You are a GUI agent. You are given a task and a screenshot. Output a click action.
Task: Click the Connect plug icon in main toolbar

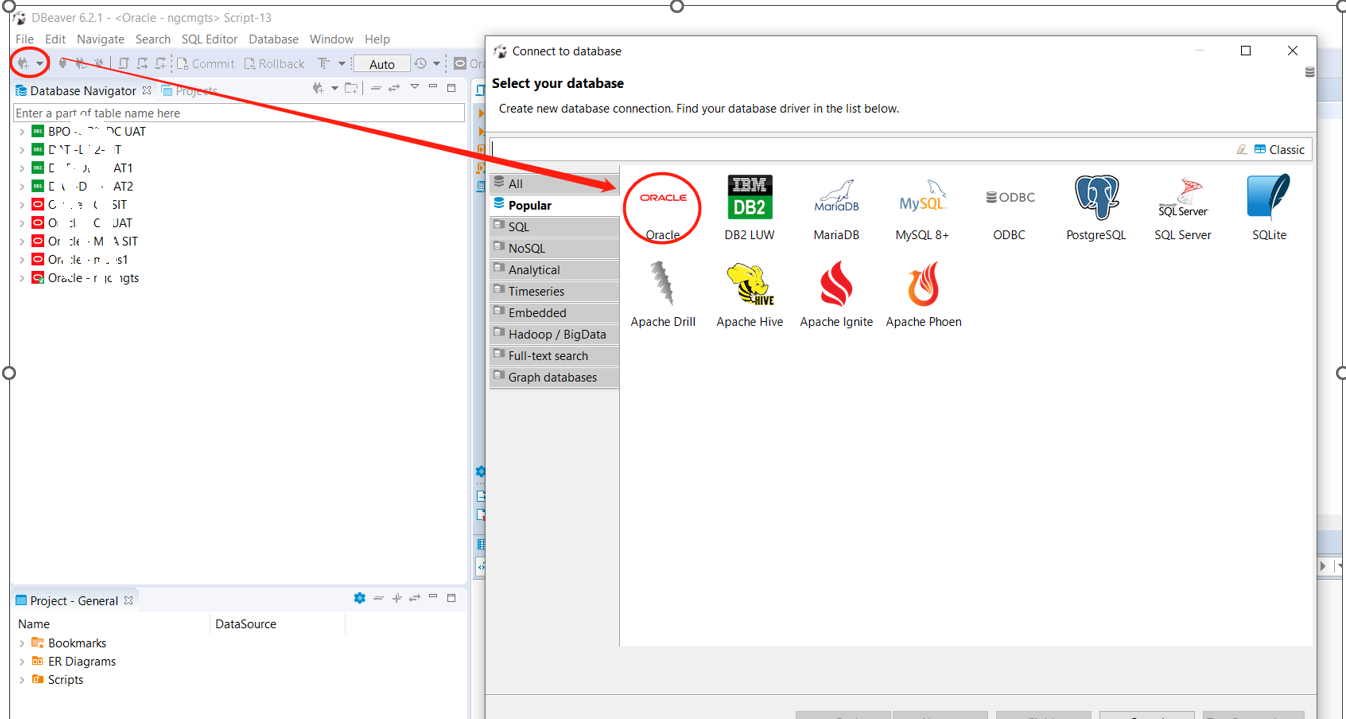click(x=63, y=63)
